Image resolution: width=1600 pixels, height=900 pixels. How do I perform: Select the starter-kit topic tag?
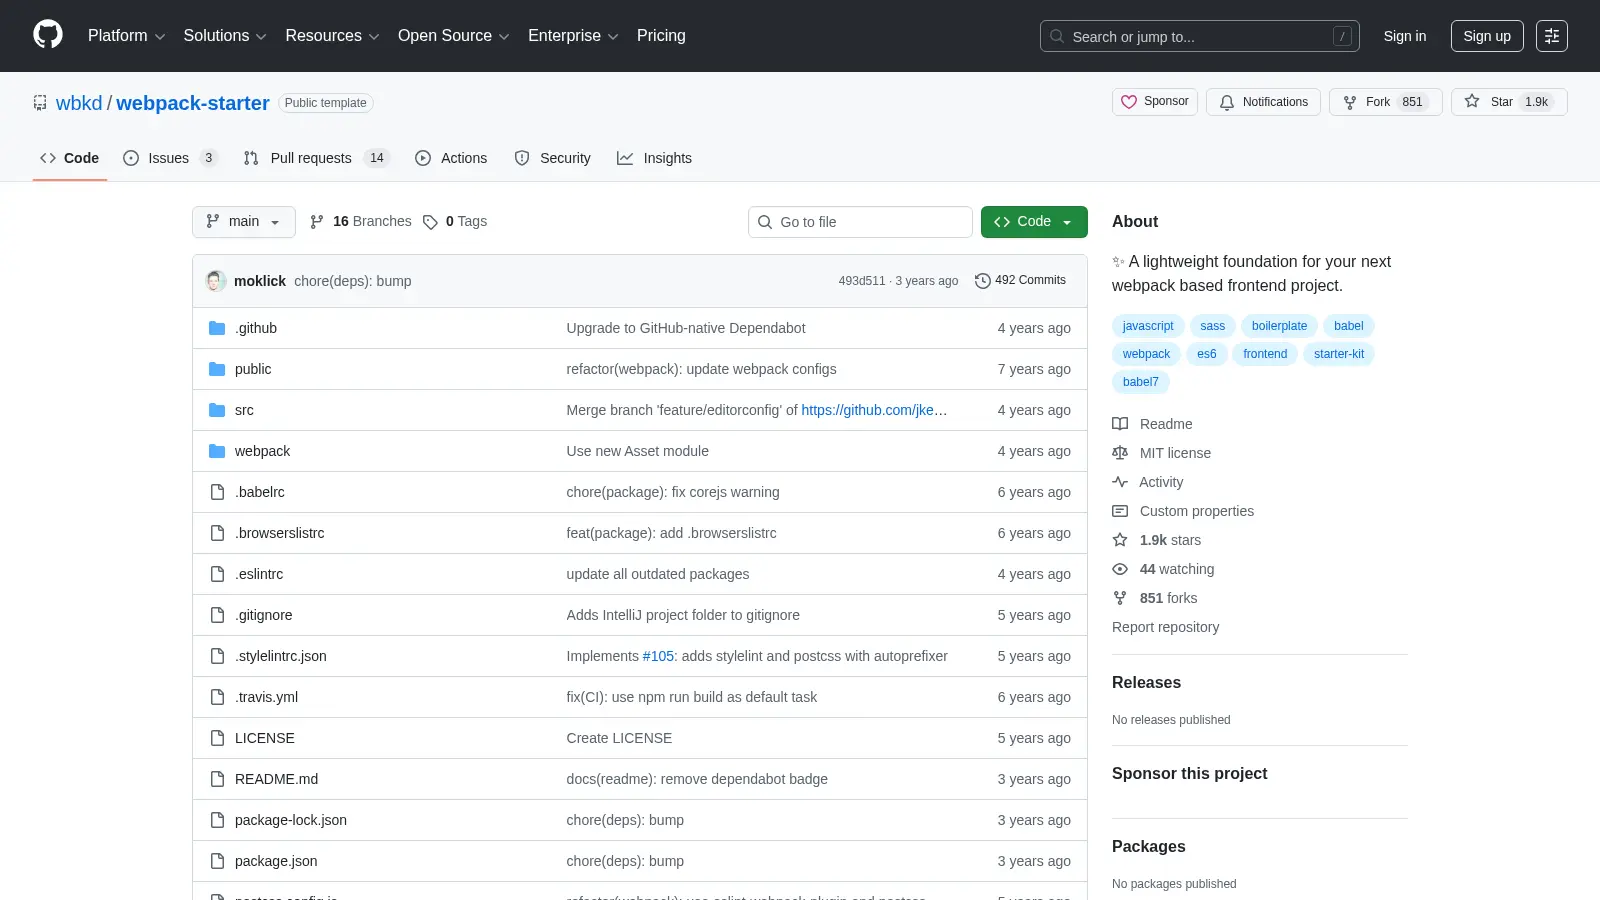(x=1339, y=354)
